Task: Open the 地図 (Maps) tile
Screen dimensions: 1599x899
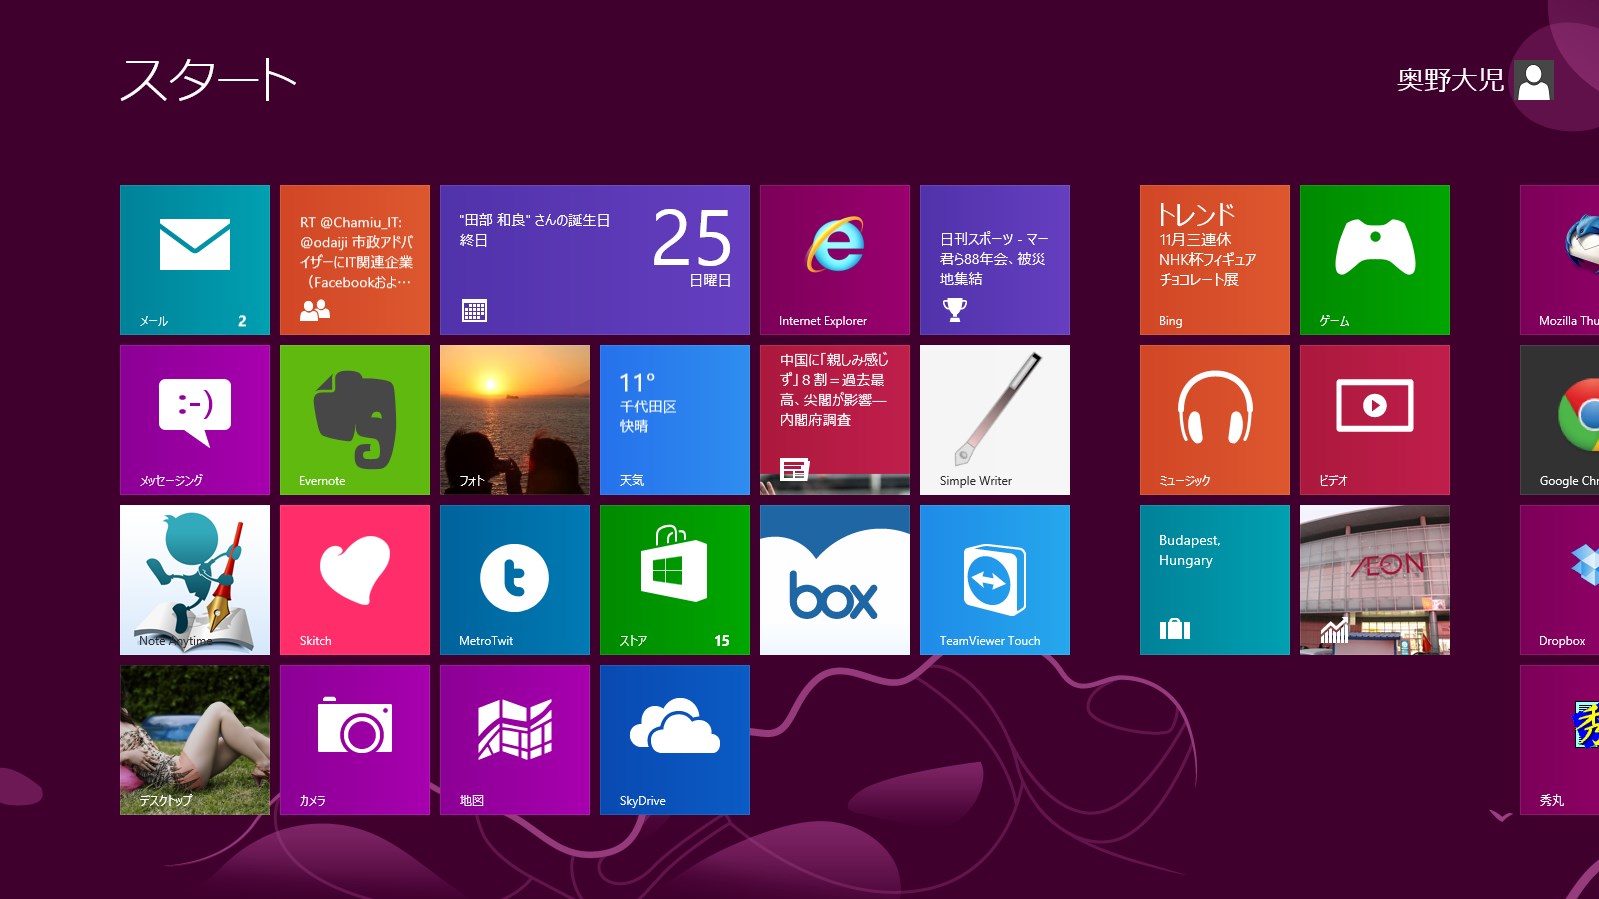Action: point(515,740)
